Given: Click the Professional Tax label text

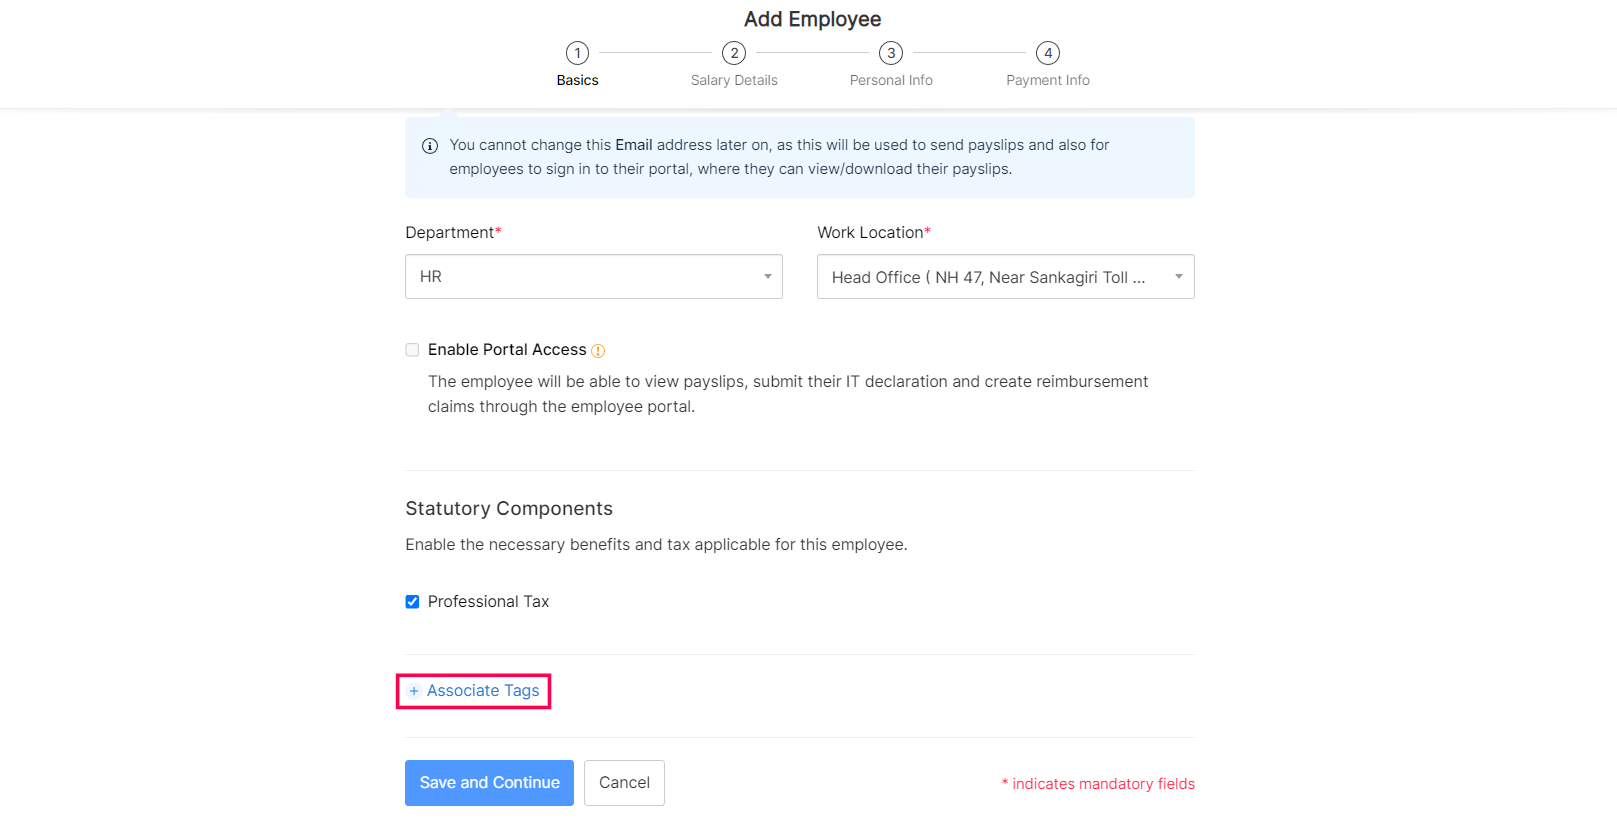Looking at the screenshot, I should point(488,602).
